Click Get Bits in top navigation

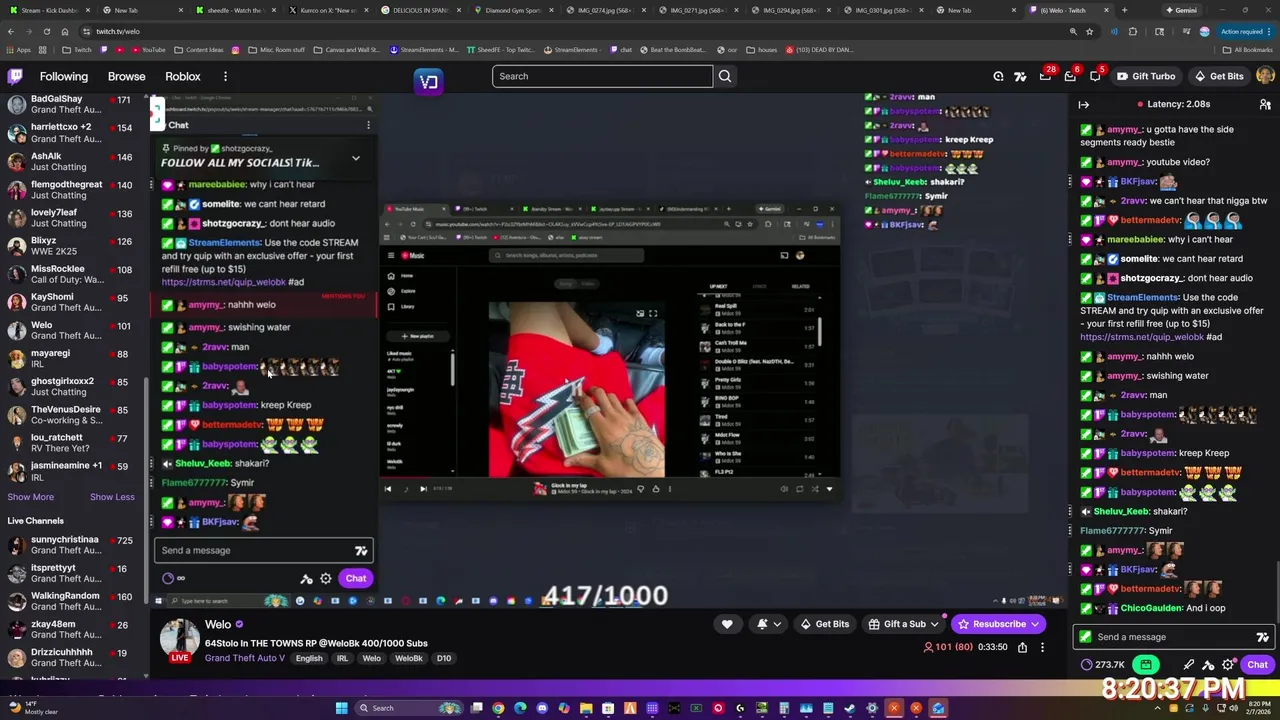pyautogui.click(x=1219, y=76)
